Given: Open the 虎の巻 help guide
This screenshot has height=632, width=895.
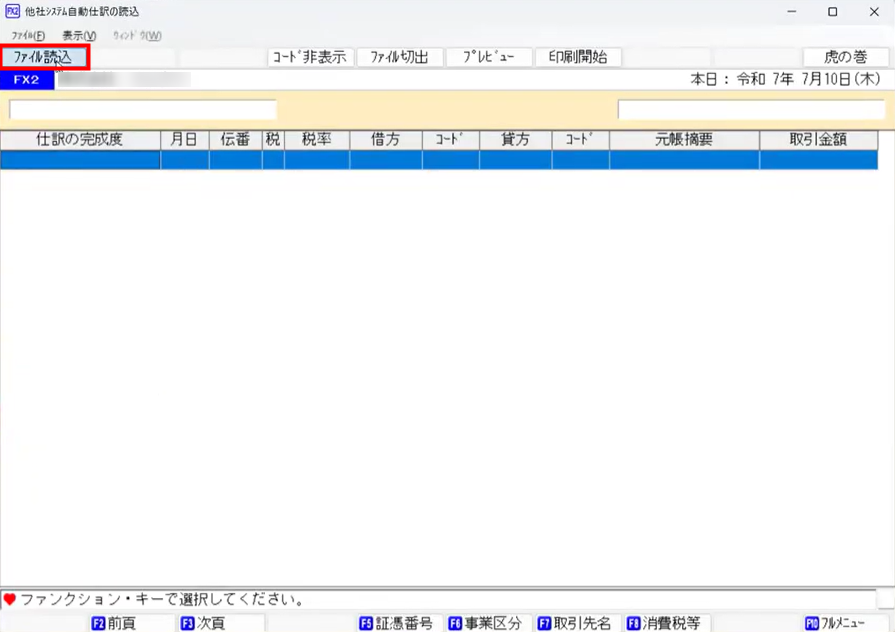Looking at the screenshot, I should pyautogui.click(x=846, y=57).
